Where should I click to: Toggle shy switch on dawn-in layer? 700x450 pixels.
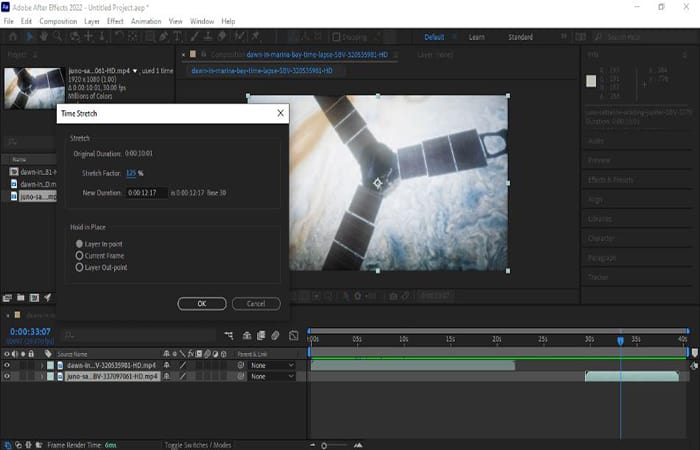[x=167, y=365]
